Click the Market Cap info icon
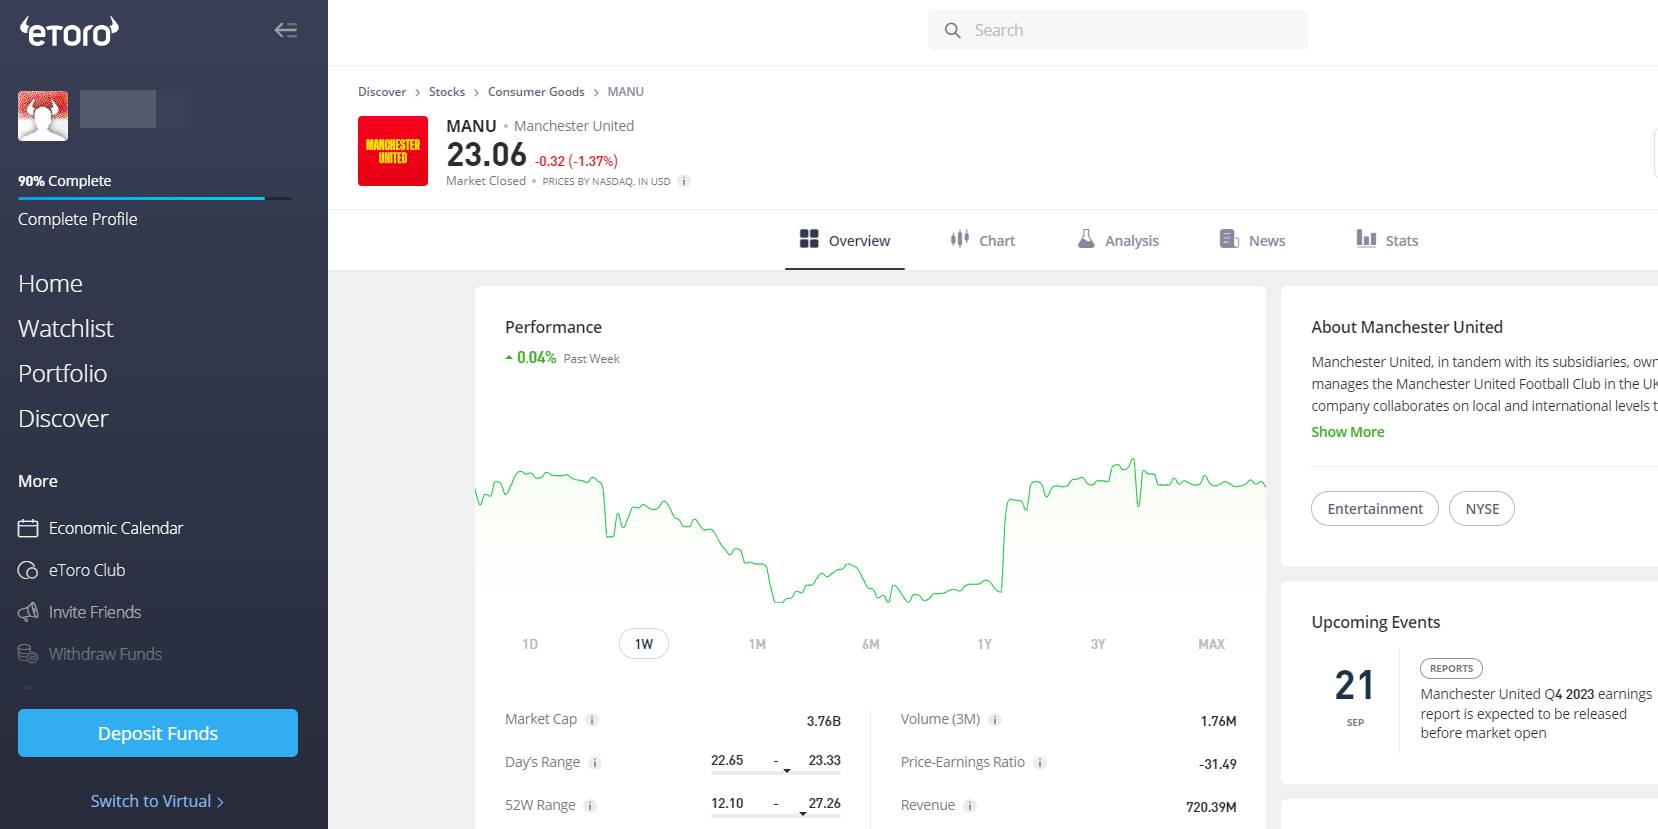 pos(592,720)
